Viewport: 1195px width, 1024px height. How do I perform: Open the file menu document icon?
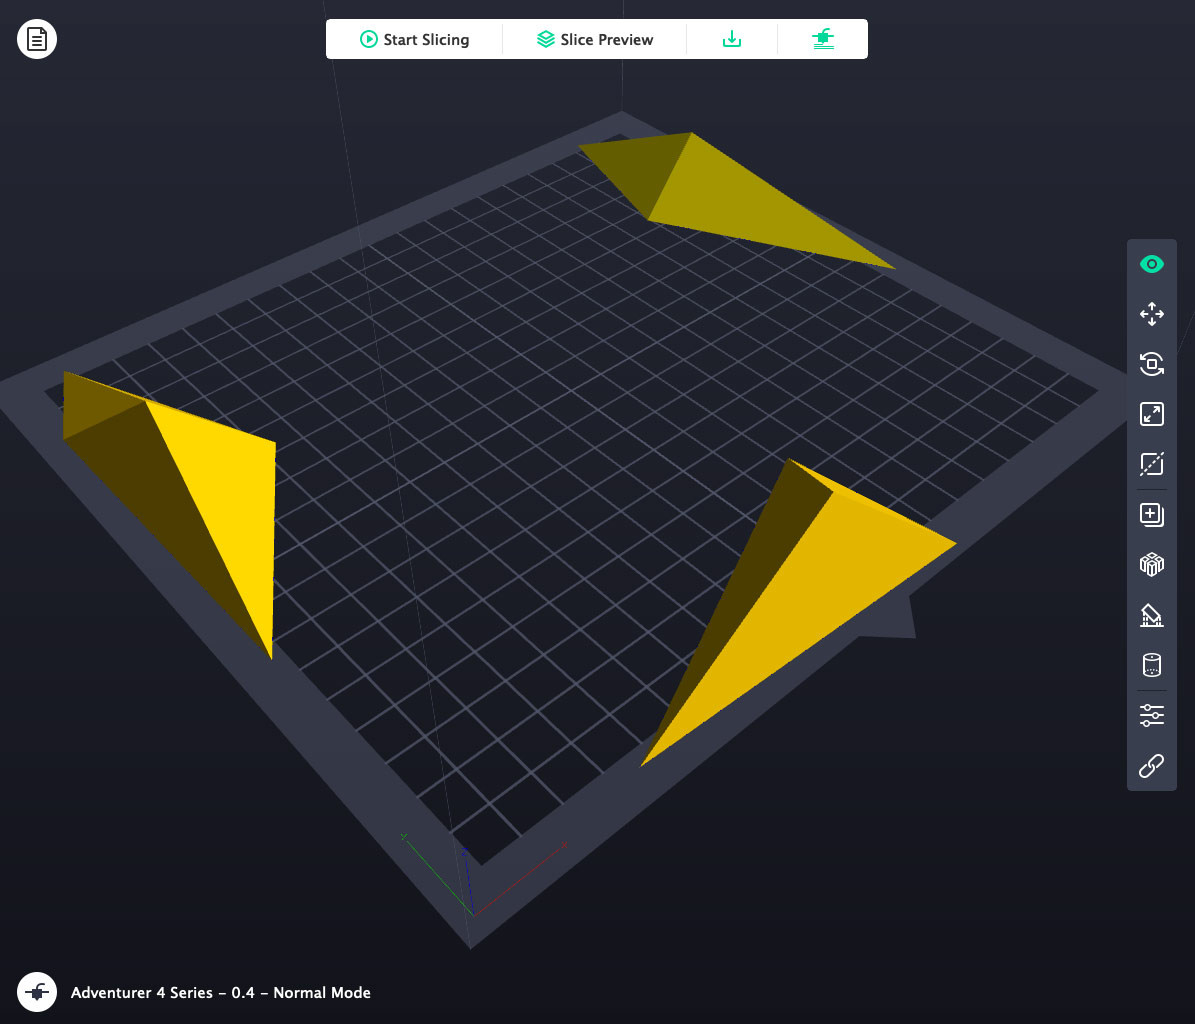[37, 39]
